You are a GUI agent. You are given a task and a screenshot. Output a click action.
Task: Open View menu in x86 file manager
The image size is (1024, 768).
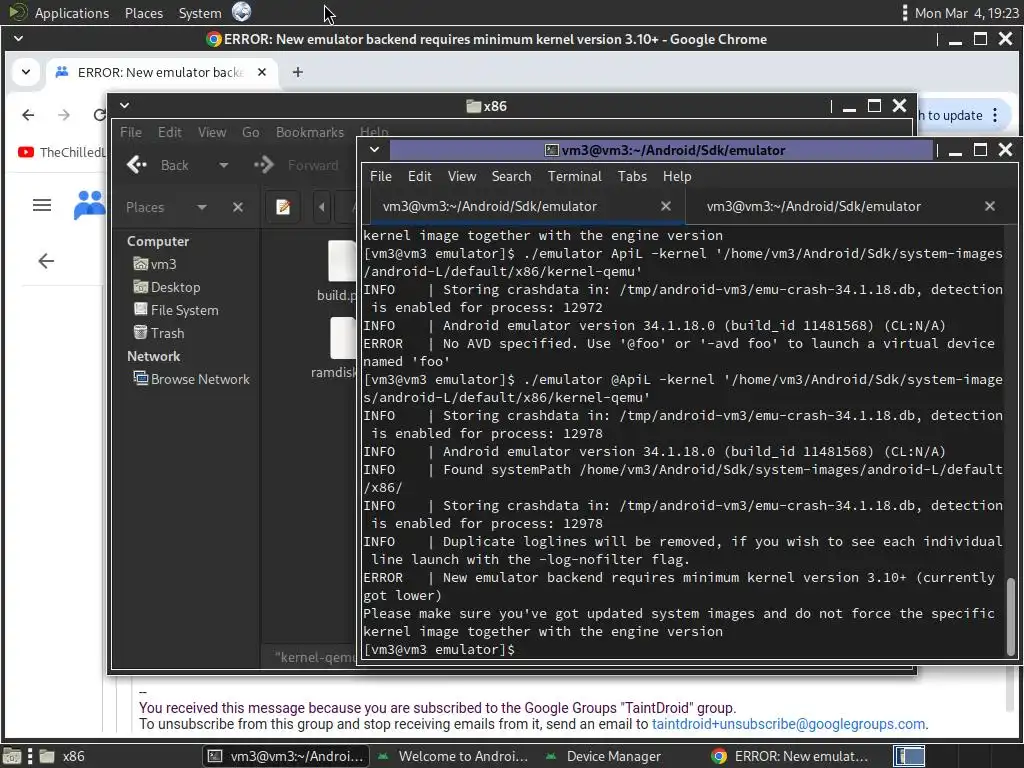[212, 132]
